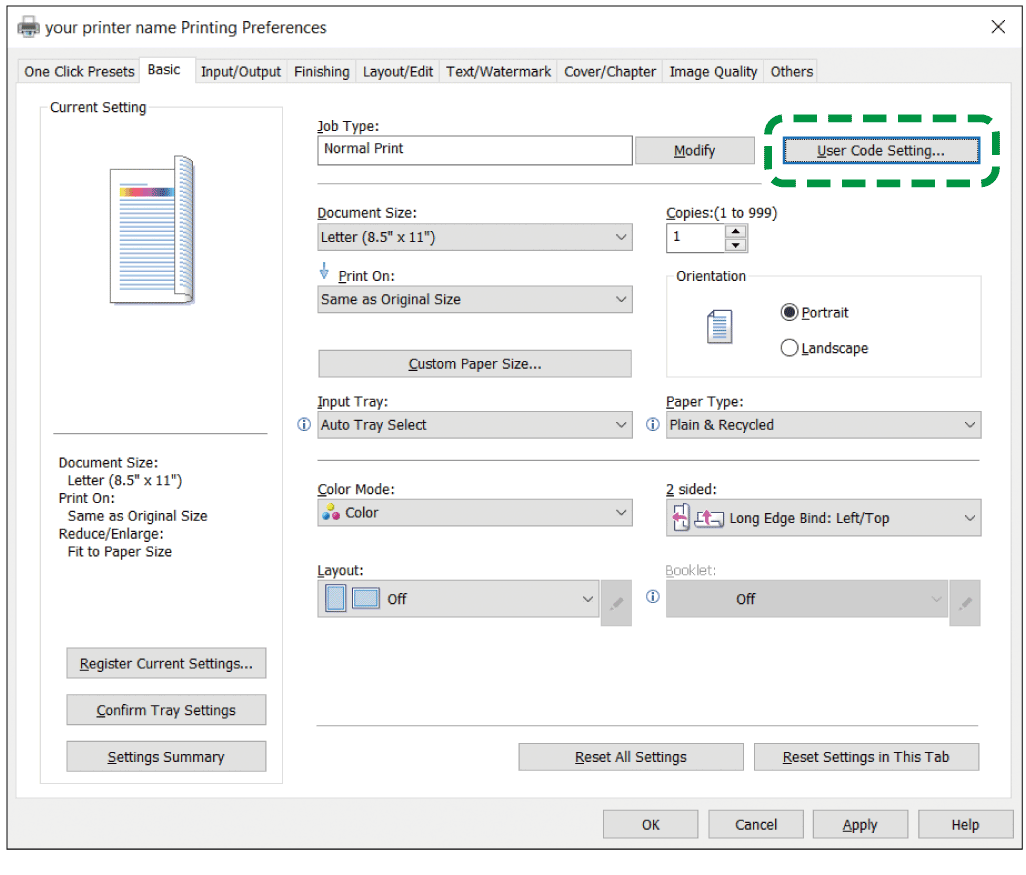The width and height of the screenshot is (1026, 875).
Task: Click the portrait page orientation icon
Action: coord(719,328)
